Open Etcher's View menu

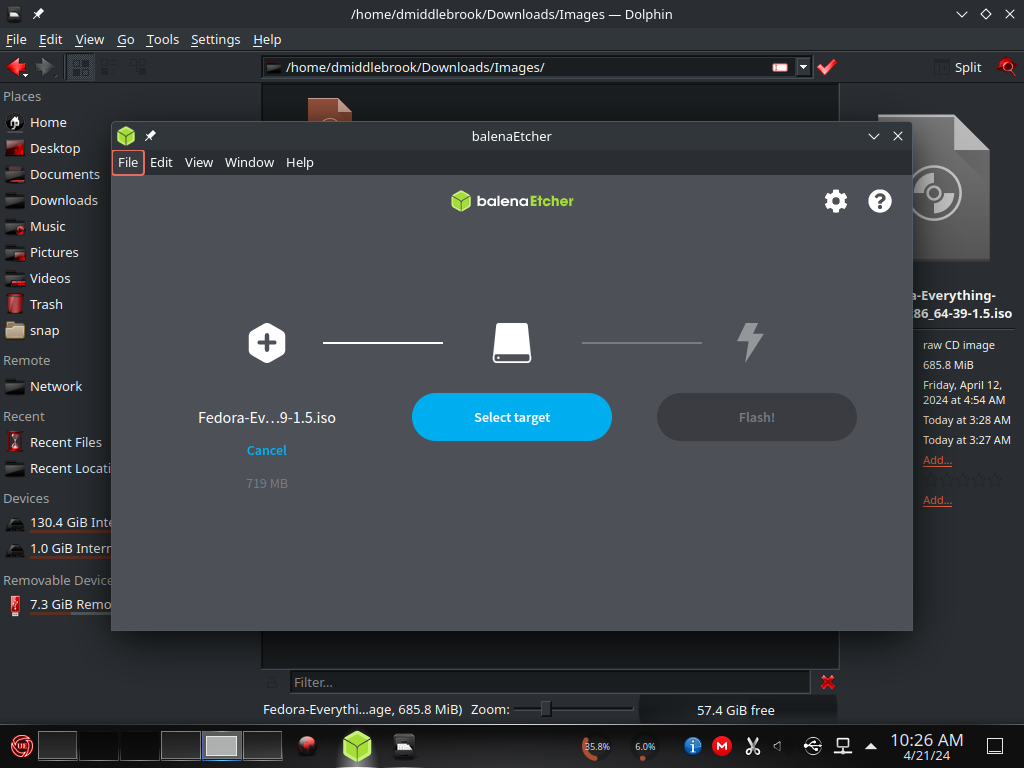click(x=199, y=163)
